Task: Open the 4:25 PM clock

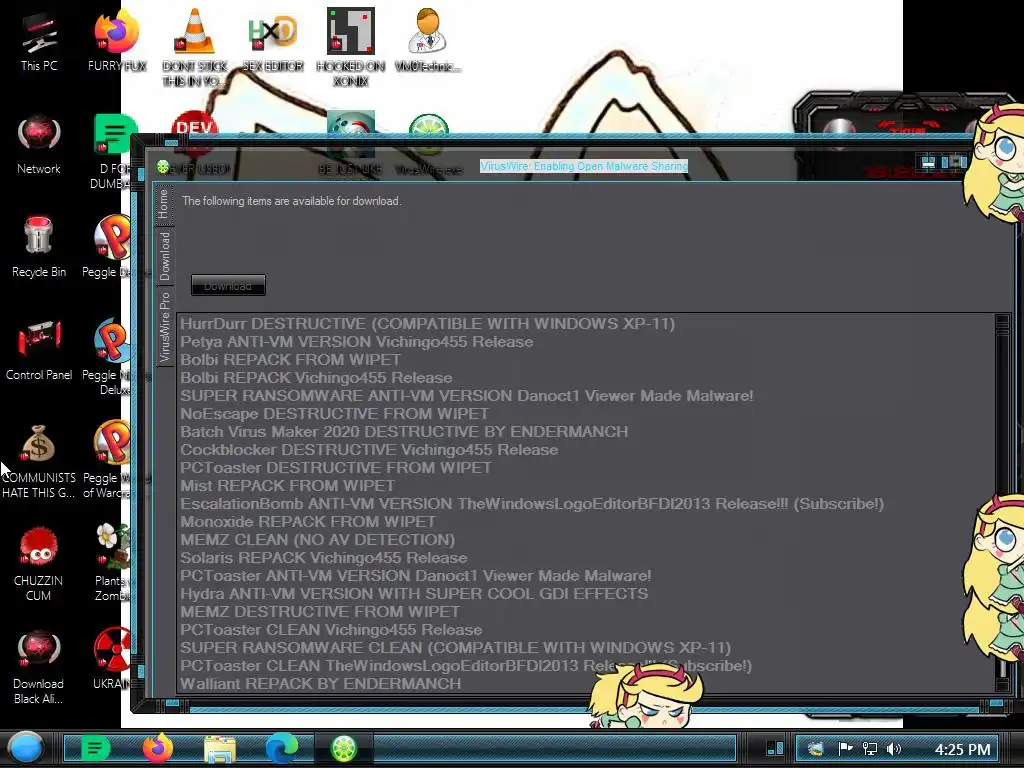Action: coord(963,750)
